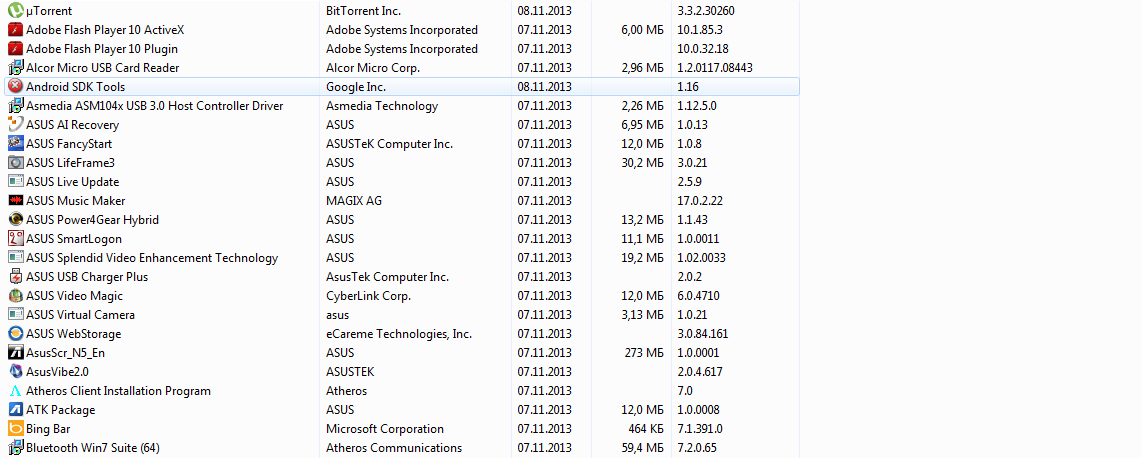Click version number 7.1.391.0

700,428
